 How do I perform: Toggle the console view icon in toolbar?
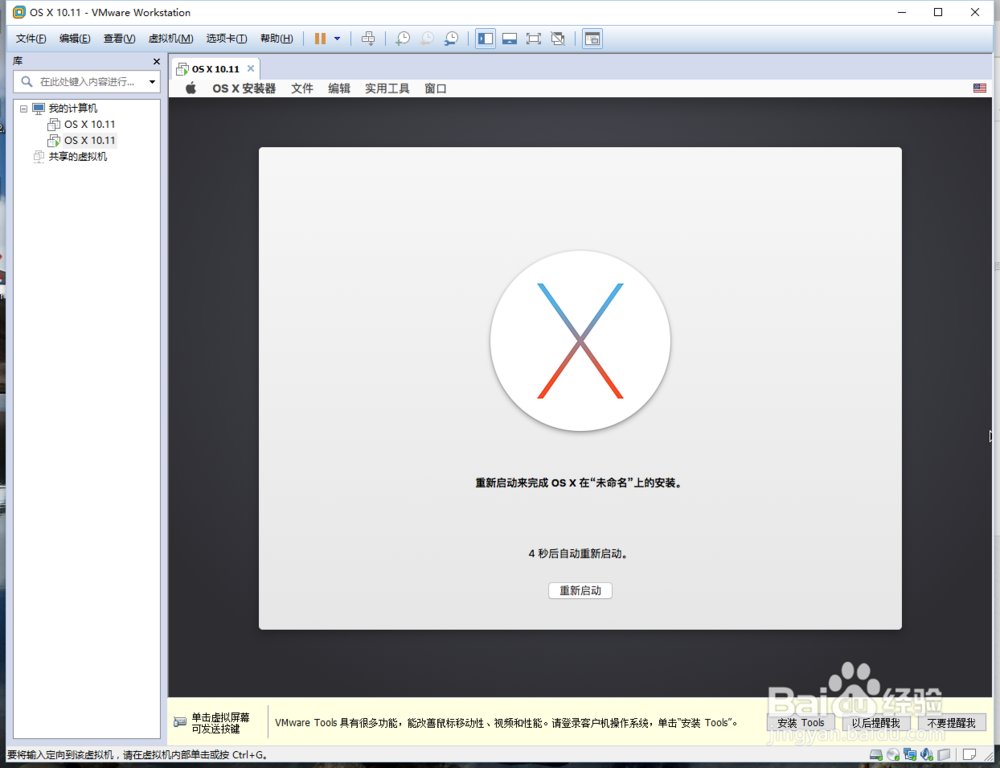pyautogui.click(x=592, y=39)
